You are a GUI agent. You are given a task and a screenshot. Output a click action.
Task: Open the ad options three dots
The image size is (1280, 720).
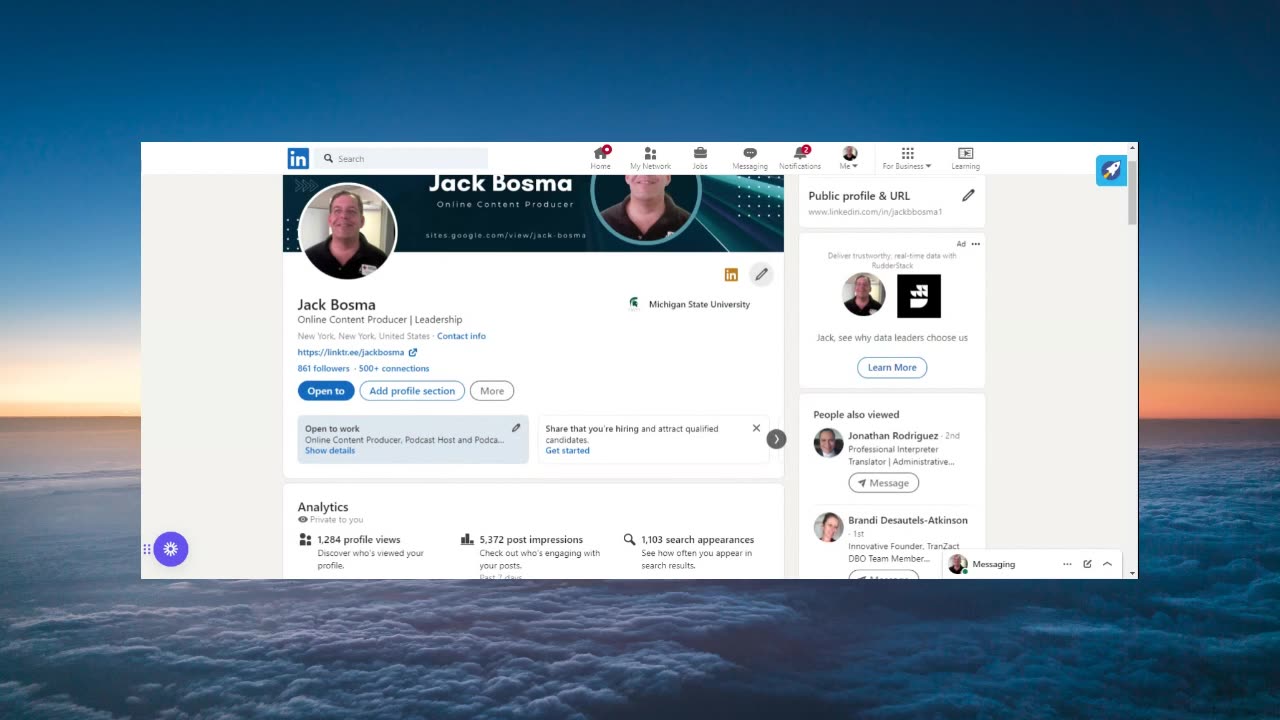pyautogui.click(x=975, y=244)
